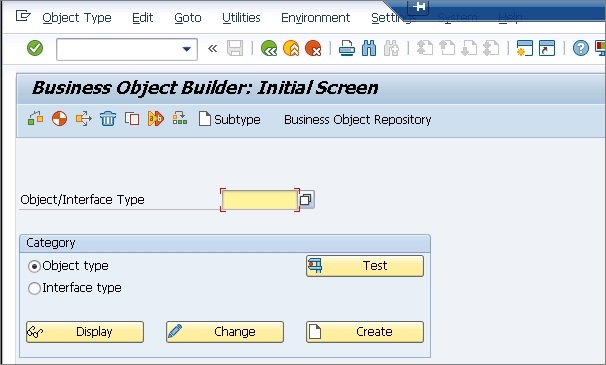Click the blue Help question mark icon
Screen dimensions: 606x365
(x=580, y=49)
